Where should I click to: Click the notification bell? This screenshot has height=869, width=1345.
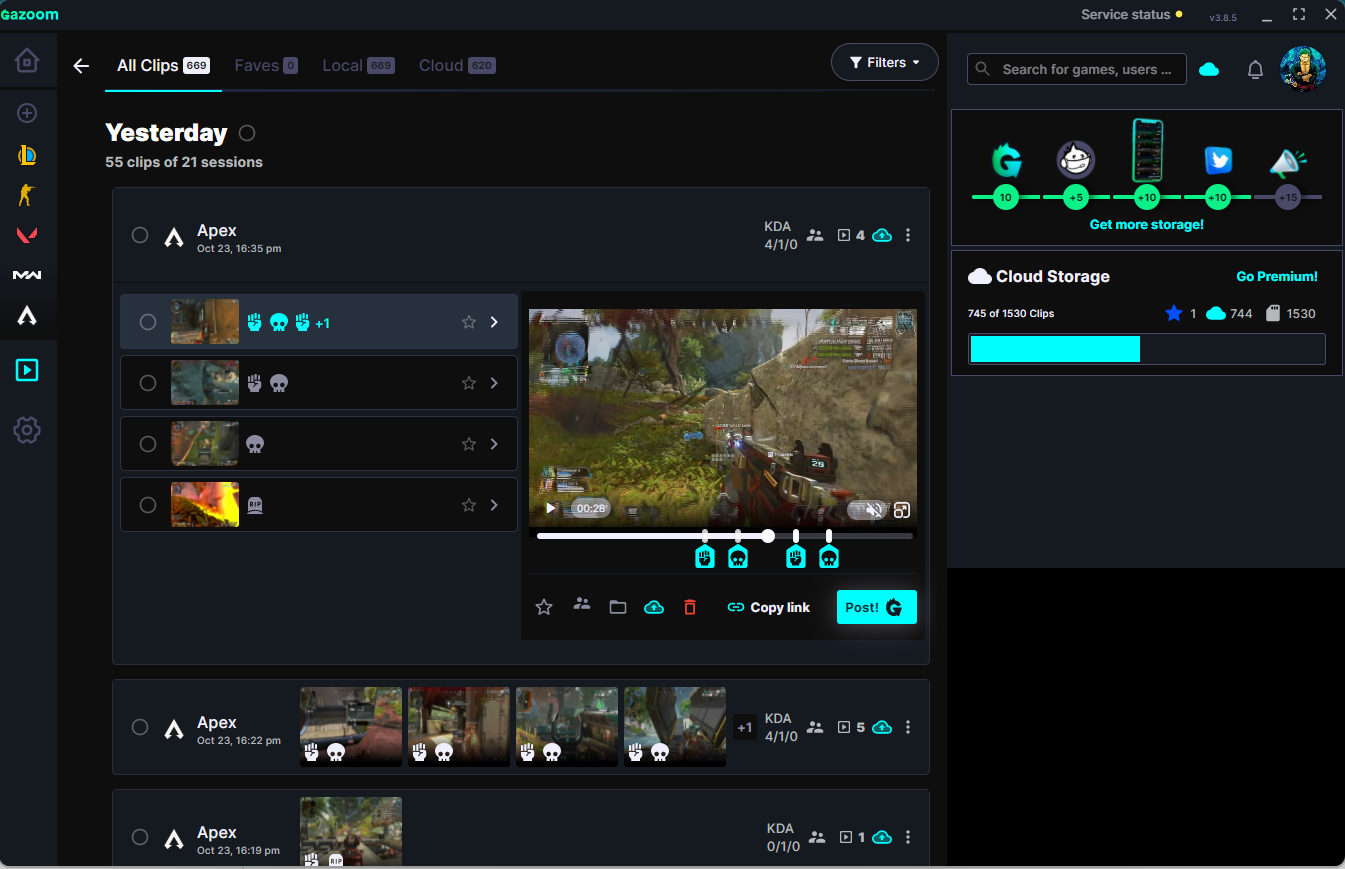(1255, 68)
